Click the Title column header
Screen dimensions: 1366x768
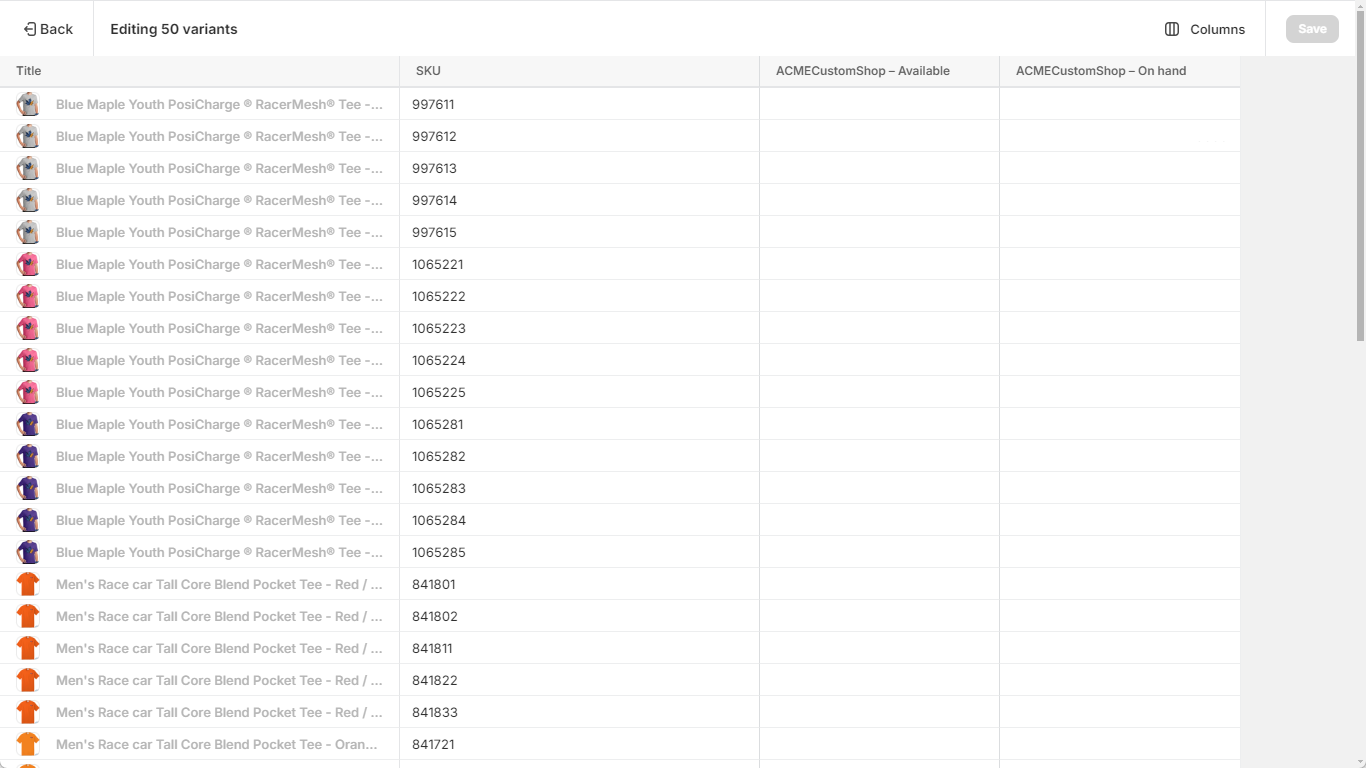tap(28, 70)
